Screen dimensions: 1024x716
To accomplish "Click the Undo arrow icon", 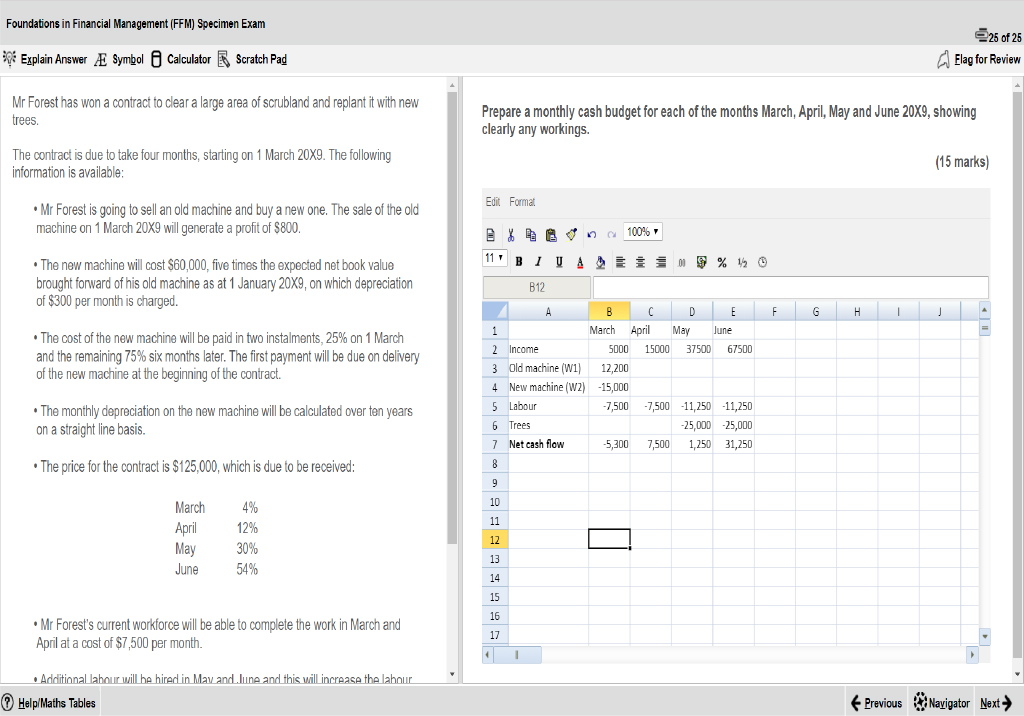I will coord(592,233).
